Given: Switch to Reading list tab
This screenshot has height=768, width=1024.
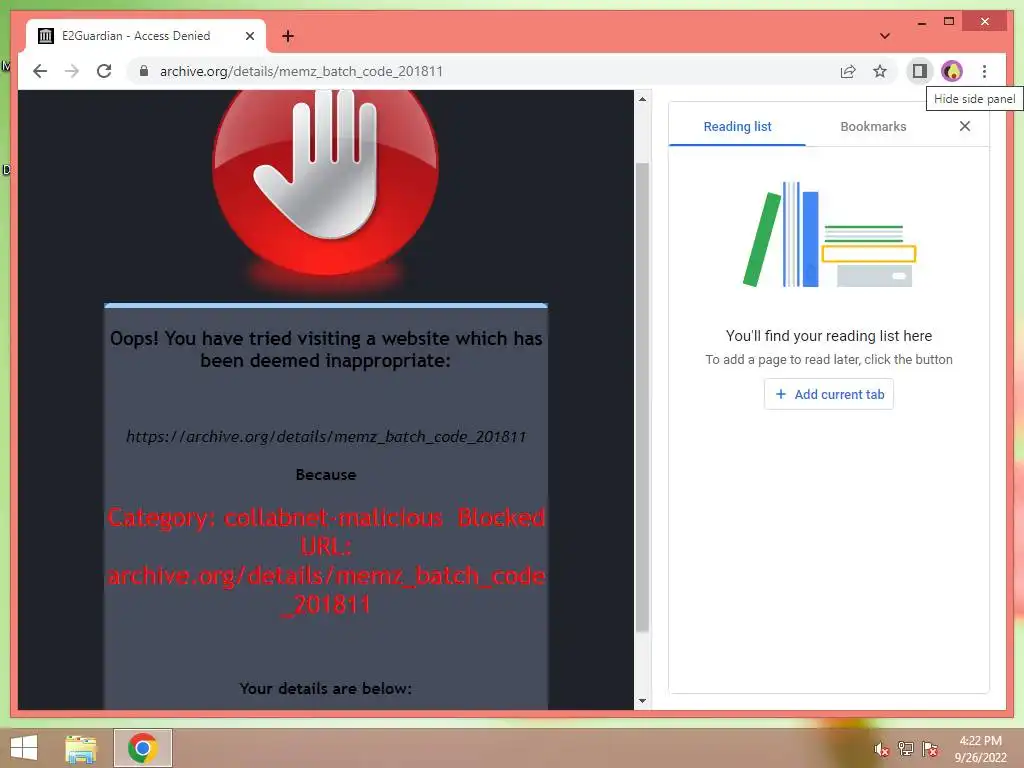Looking at the screenshot, I should (737, 127).
